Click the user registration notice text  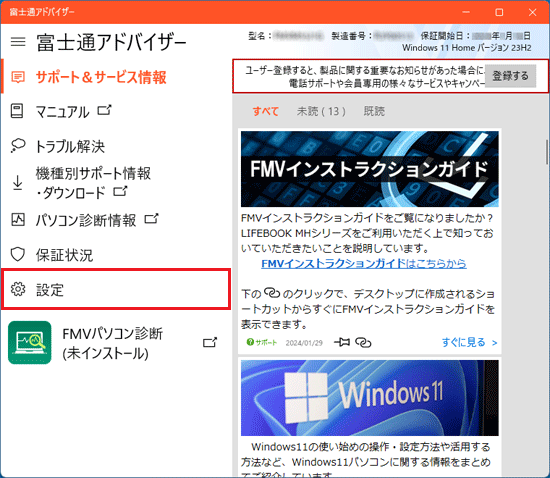tap(365, 77)
